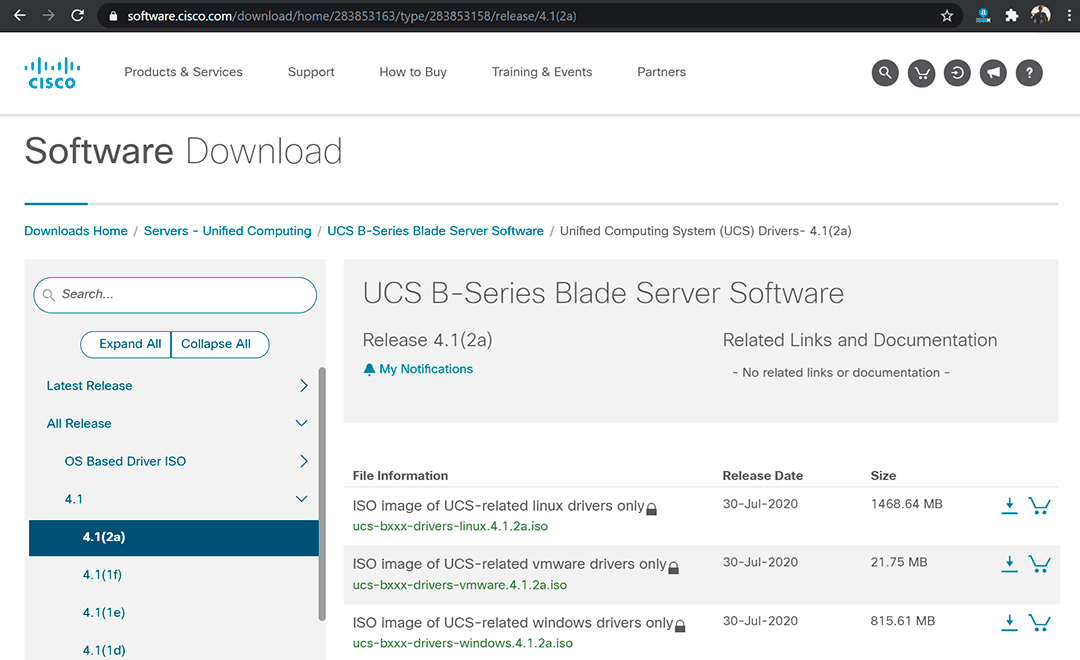Open help using the question mark icon

[1029, 72]
